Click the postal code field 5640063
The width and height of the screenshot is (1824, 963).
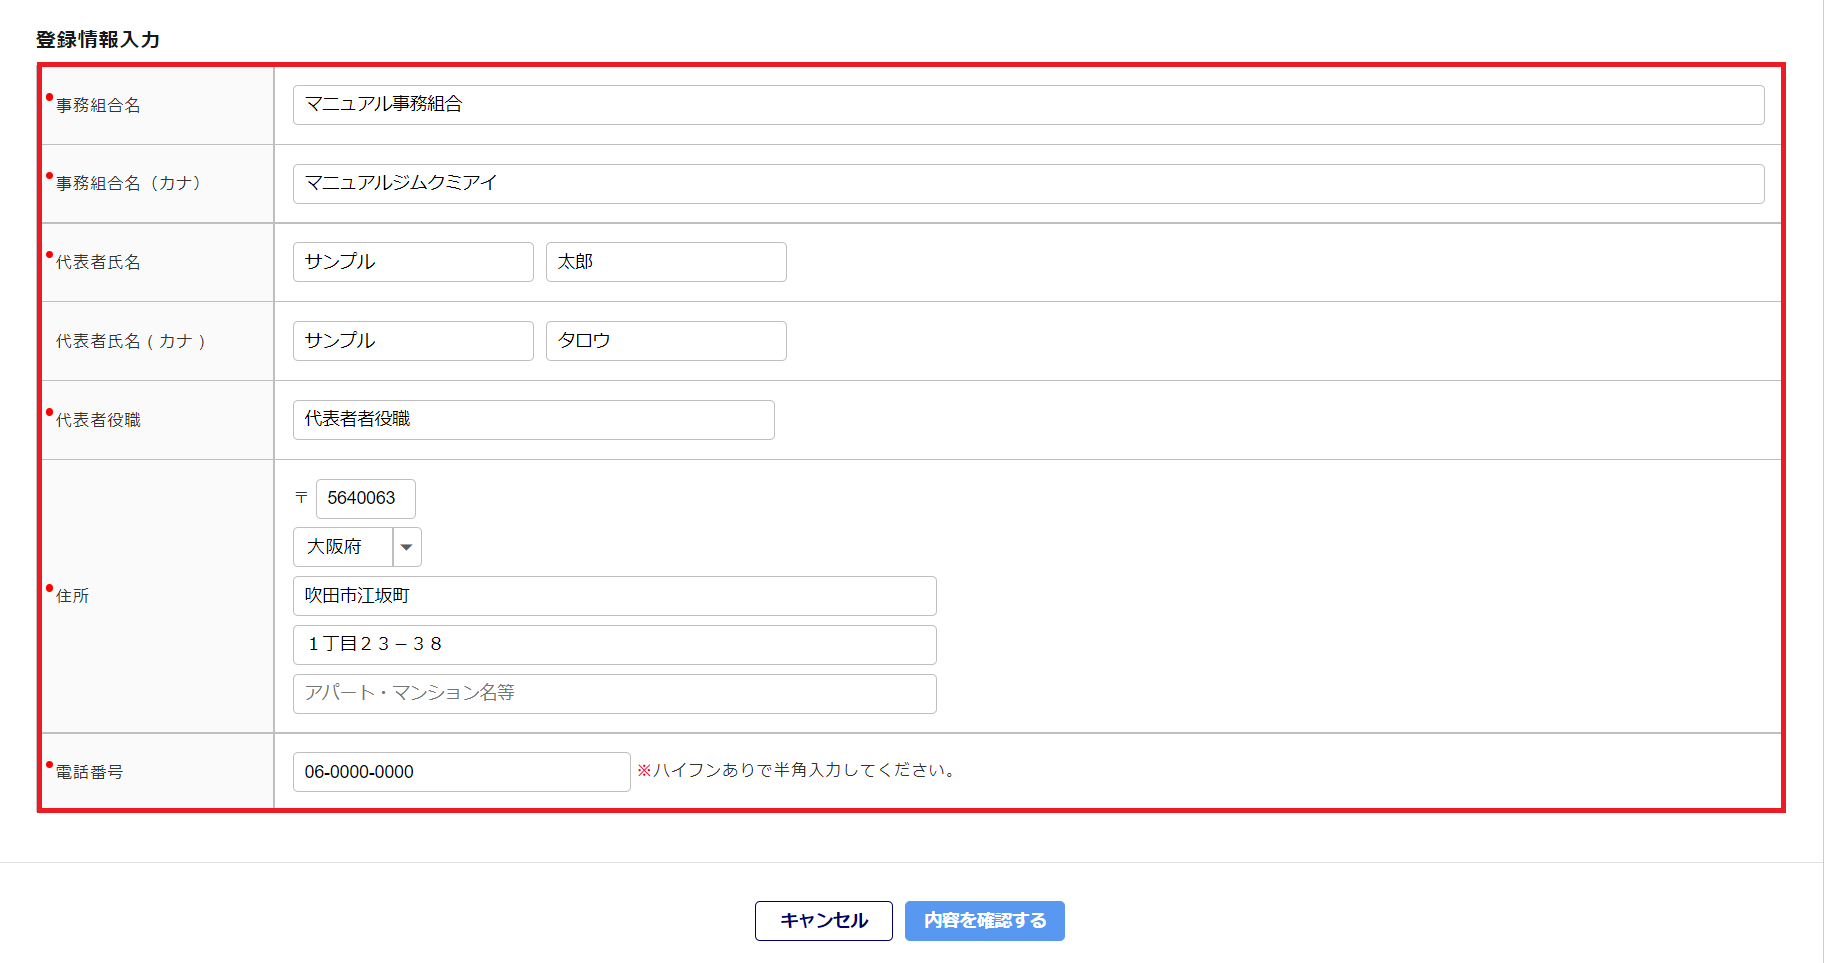coord(365,498)
